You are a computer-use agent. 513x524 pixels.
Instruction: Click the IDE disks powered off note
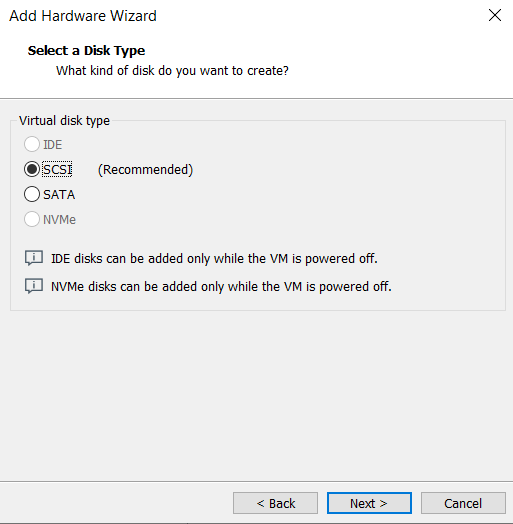pyautogui.click(x=214, y=259)
